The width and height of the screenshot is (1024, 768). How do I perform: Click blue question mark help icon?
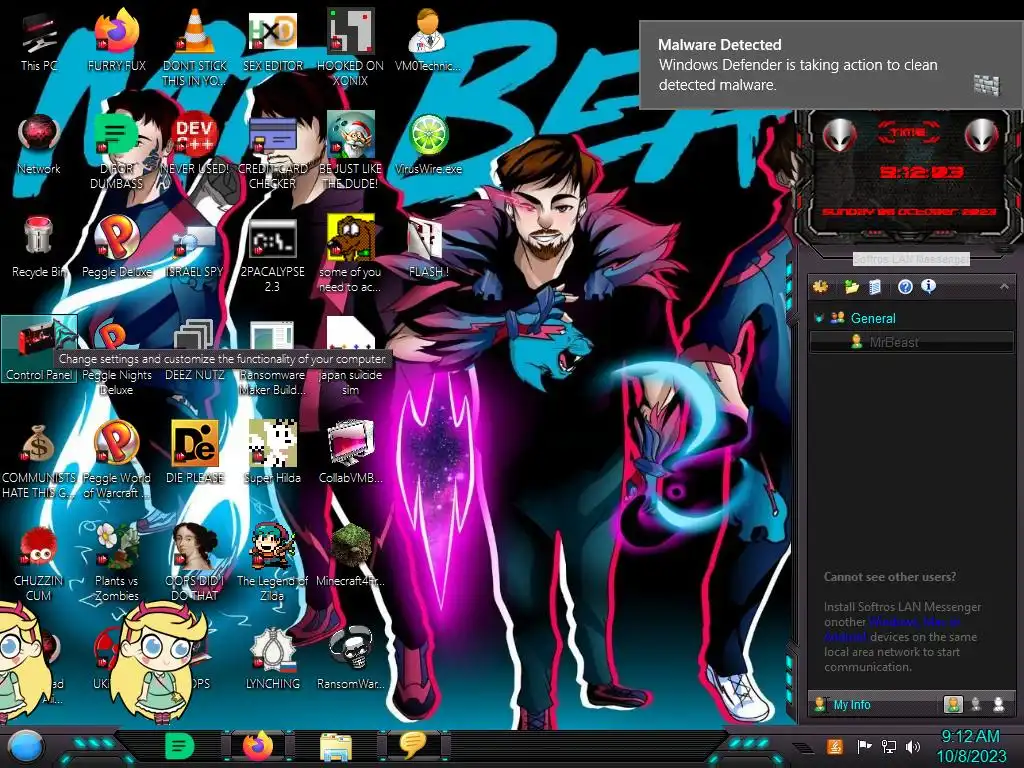(904, 287)
